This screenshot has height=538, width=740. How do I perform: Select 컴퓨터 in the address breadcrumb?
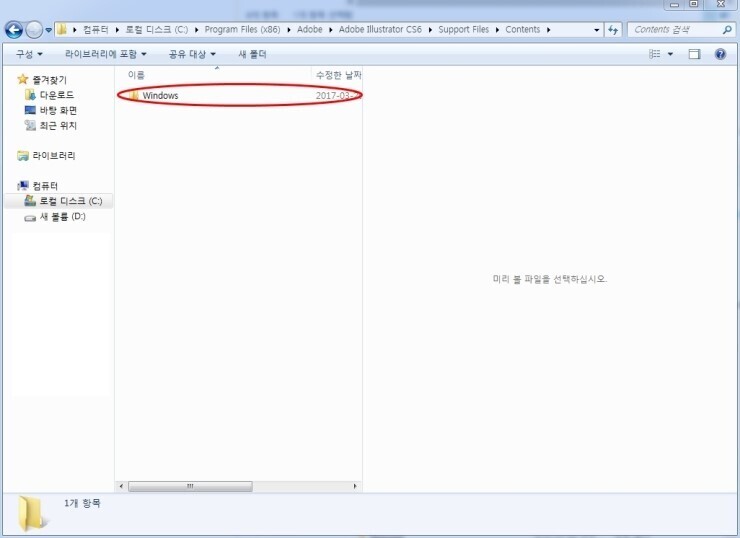(96, 30)
